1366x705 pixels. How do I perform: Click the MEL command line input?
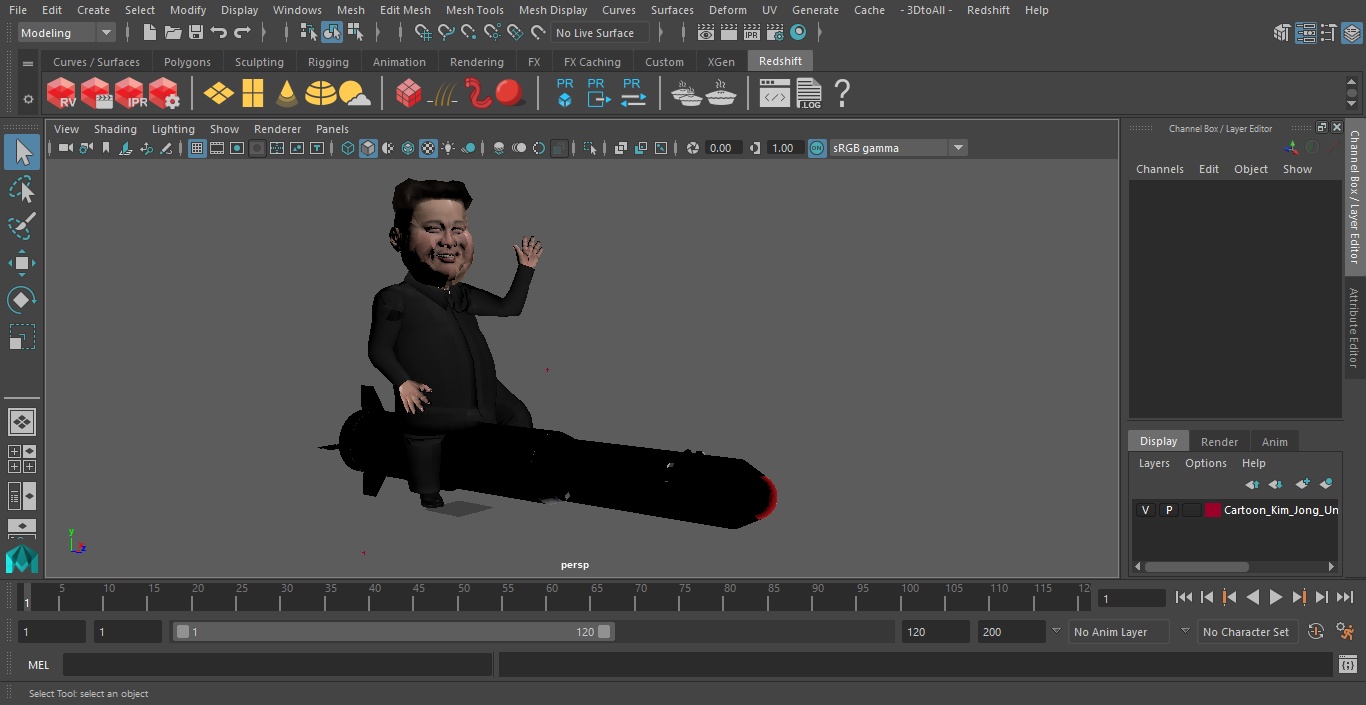tap(277, 665)
